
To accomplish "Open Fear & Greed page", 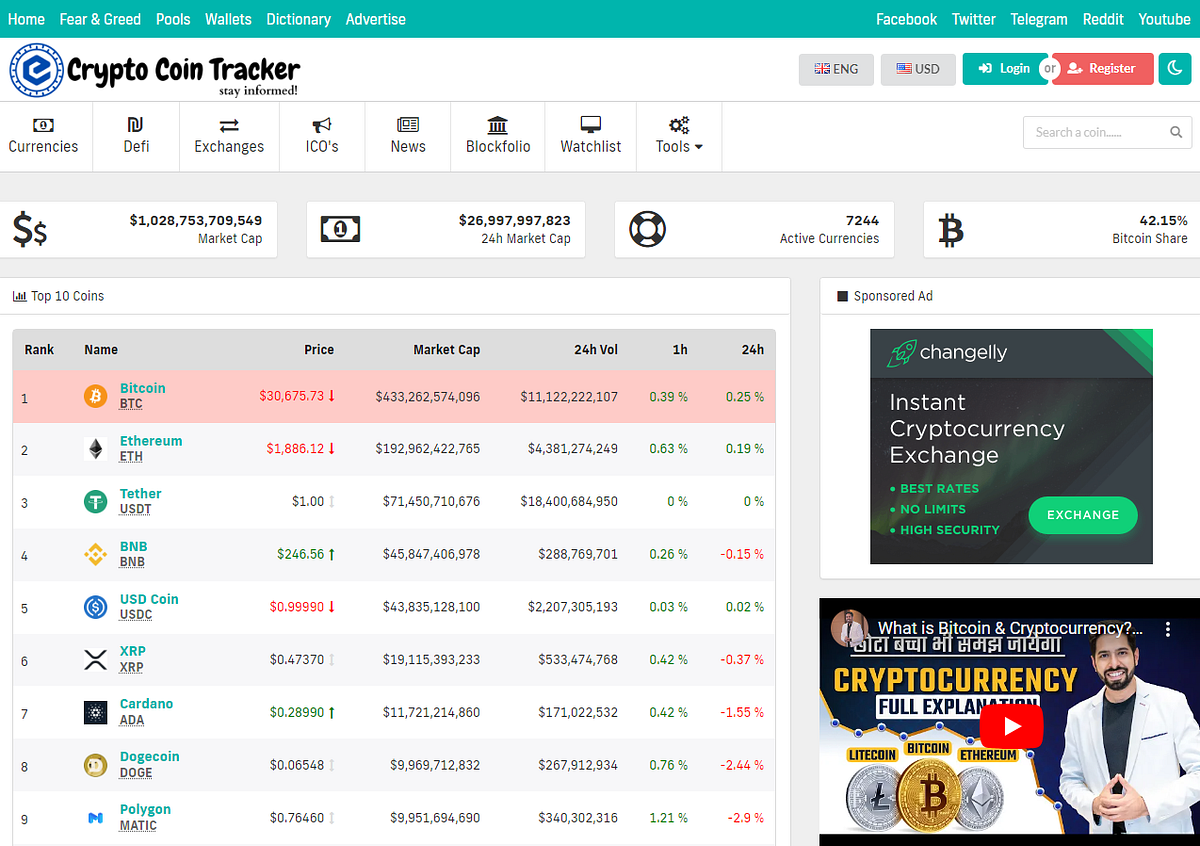I will [x=100, y=19].
